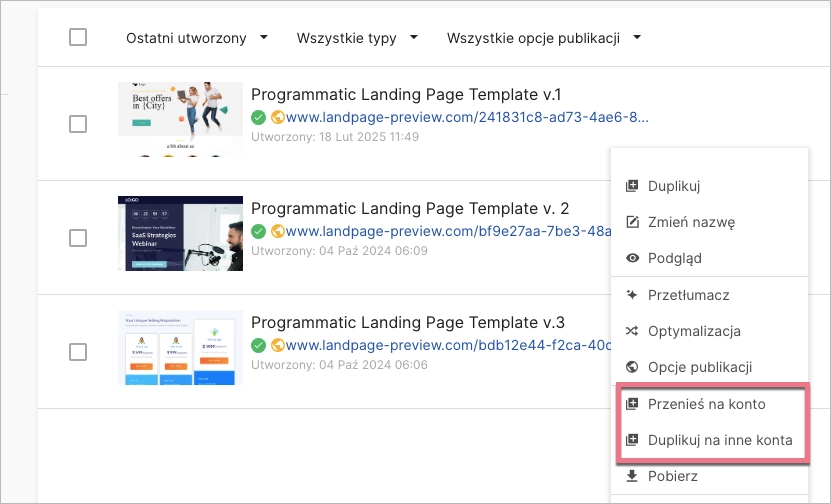Click the Programmatic Landing Page Template v. 2 title
This screenshot has height=504, width=831.
[410, 208]
